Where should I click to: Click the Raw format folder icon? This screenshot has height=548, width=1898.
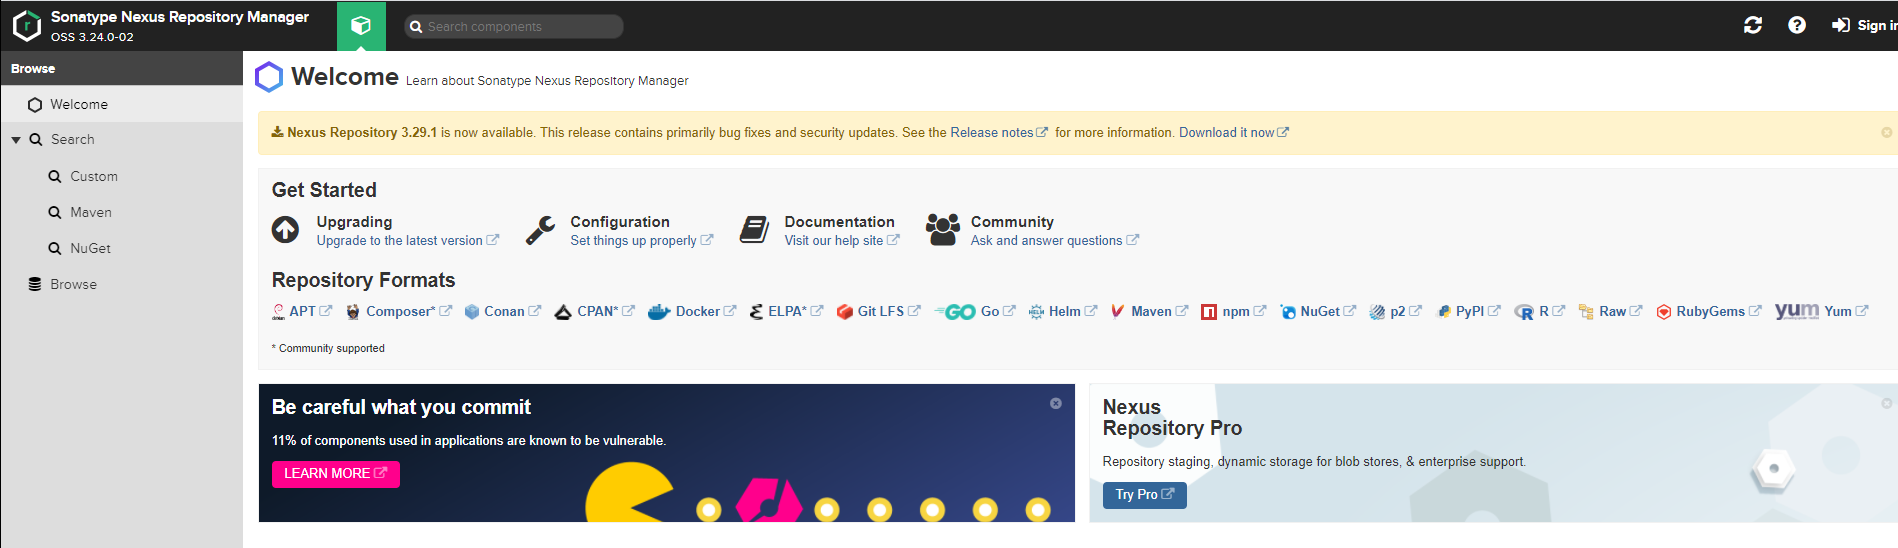coord(1586,312)
